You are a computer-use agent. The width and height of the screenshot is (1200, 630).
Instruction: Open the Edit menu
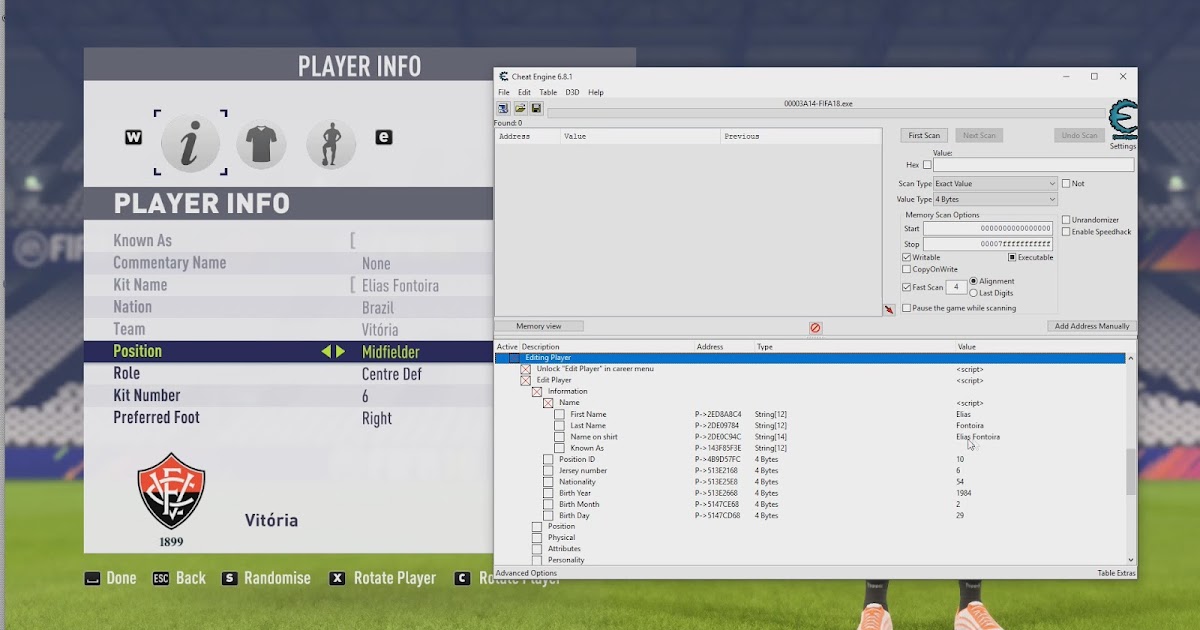point(524,92)
